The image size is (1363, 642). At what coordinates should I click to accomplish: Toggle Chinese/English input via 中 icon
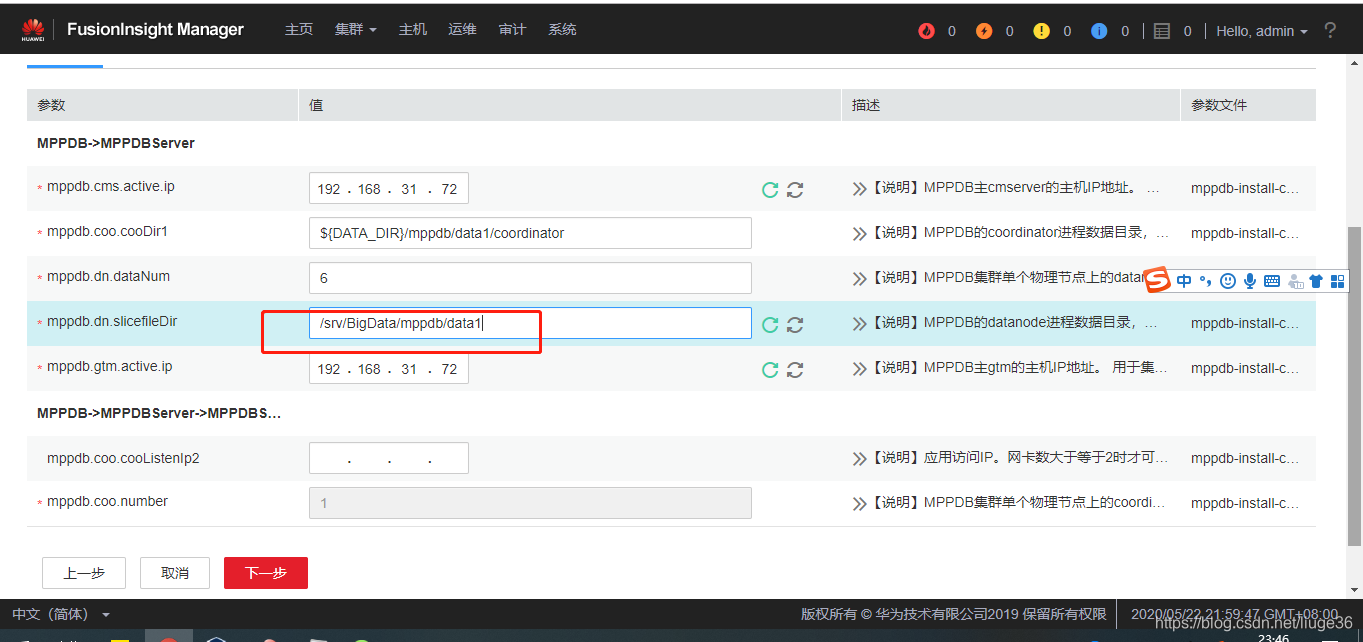pyautogui.click(x=1185, y=281)
